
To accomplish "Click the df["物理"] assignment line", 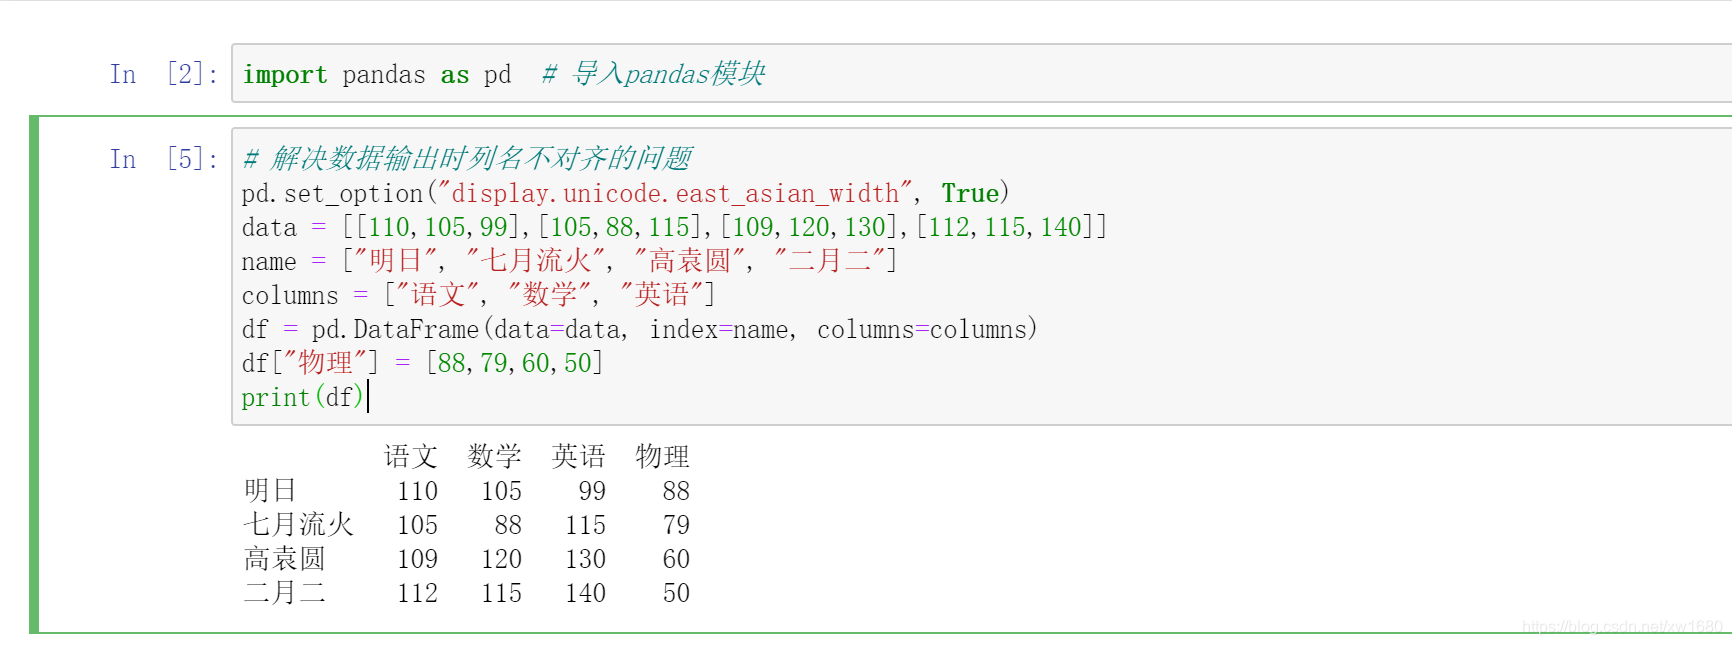I will click(422, 363).
